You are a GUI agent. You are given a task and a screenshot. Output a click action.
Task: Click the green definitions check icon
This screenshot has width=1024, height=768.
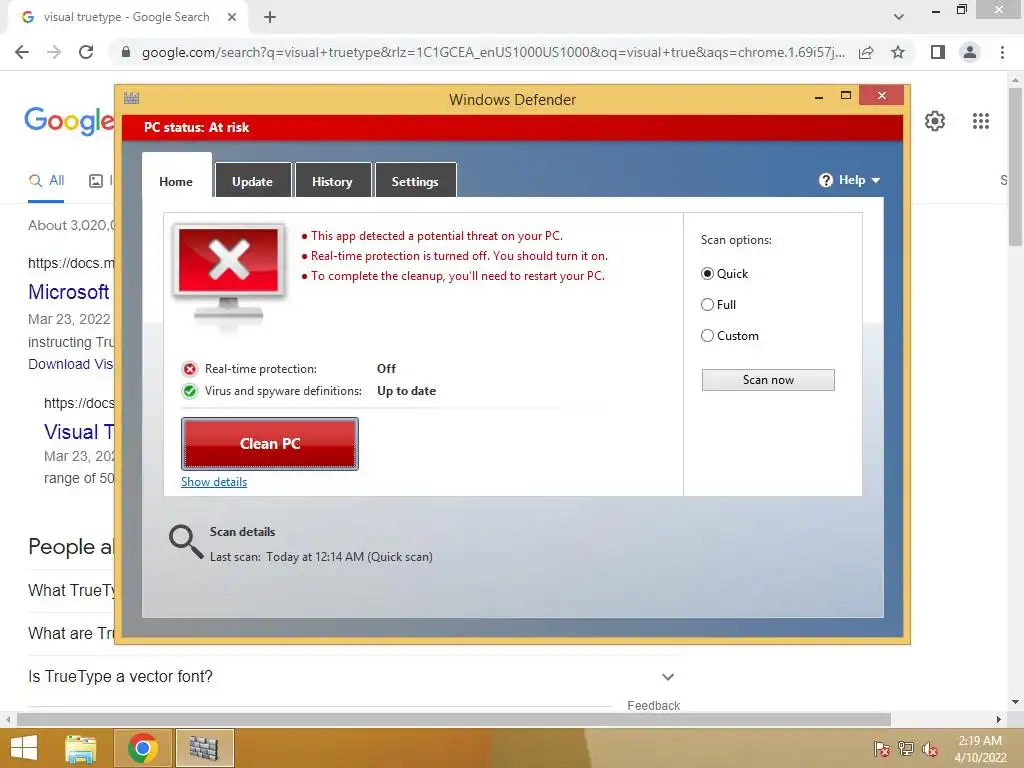[189, 391]
